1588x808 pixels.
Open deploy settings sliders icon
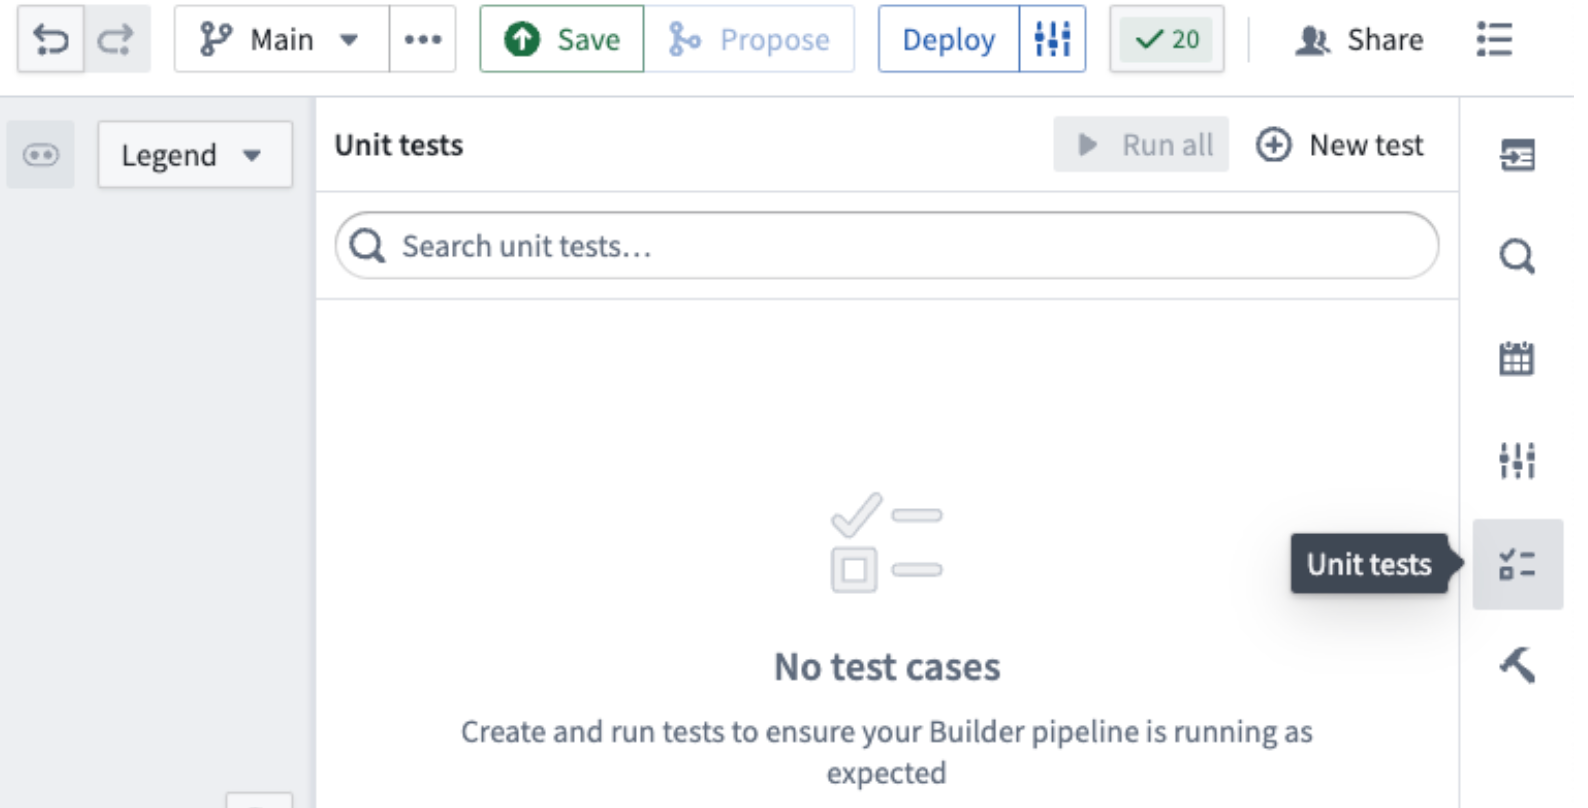point(1053,39)
